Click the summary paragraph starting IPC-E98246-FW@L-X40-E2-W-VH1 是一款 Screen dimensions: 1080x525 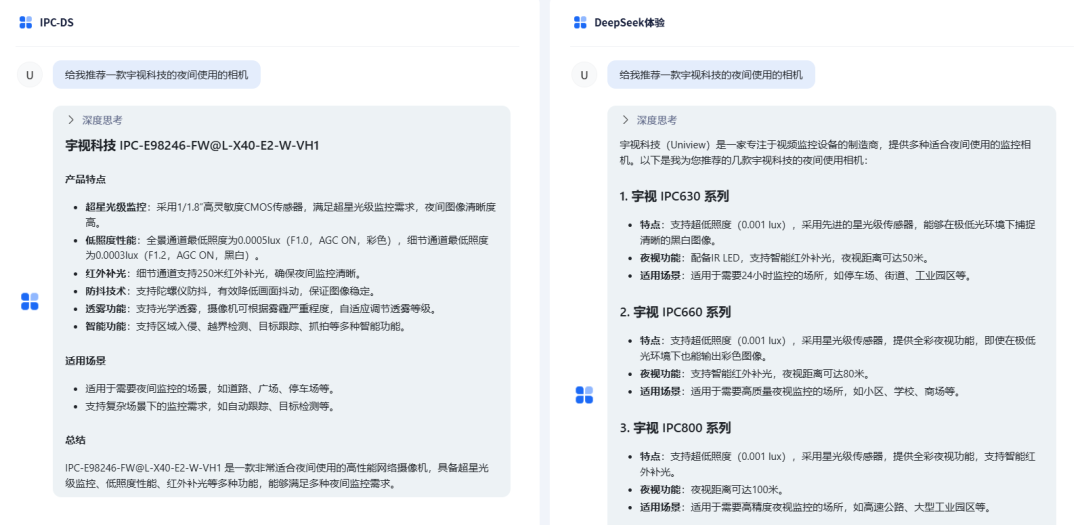click(277, 475)
